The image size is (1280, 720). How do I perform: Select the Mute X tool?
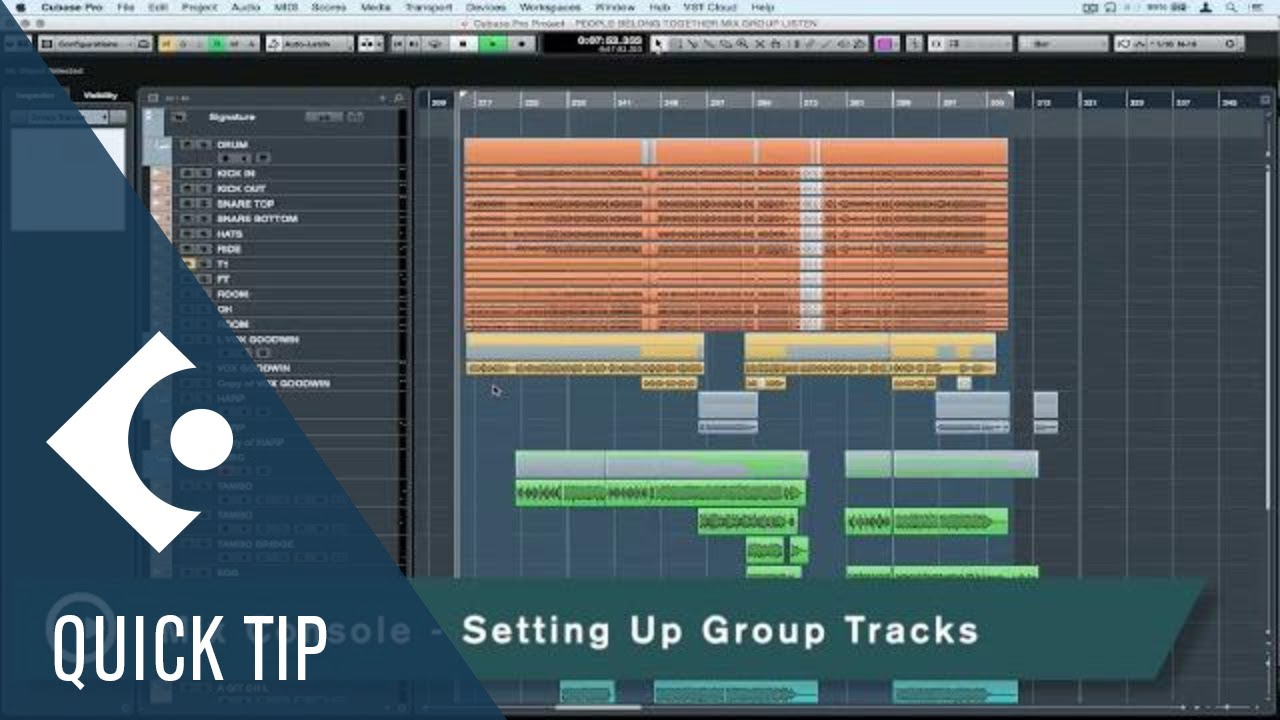760,44
